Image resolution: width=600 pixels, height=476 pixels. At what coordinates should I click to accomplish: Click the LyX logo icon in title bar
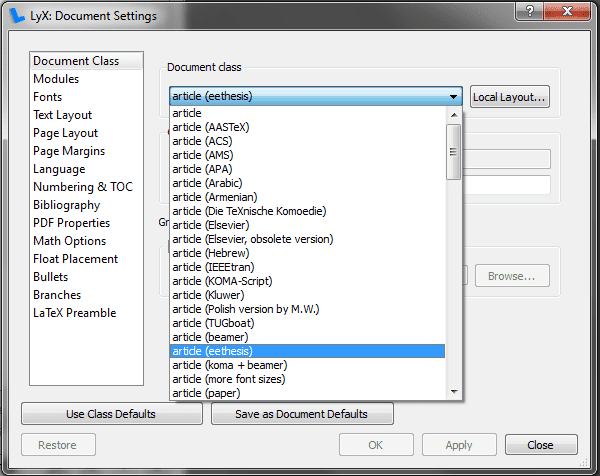[x=17, y=16]
